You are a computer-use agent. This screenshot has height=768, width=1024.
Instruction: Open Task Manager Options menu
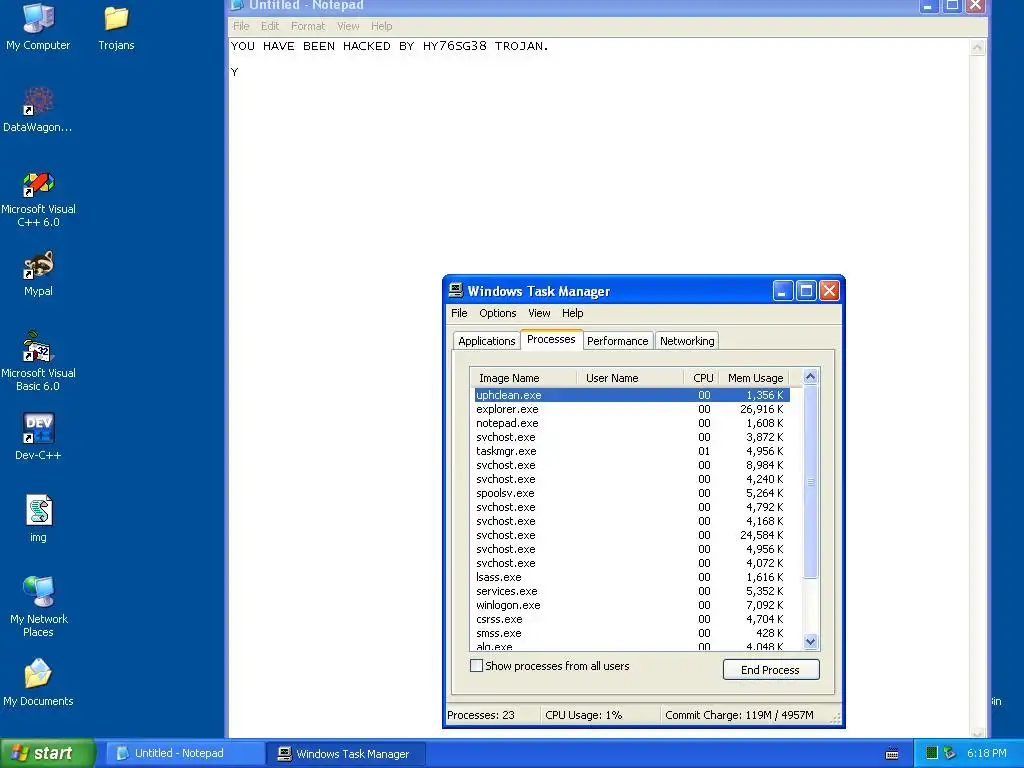pos(498,313)
